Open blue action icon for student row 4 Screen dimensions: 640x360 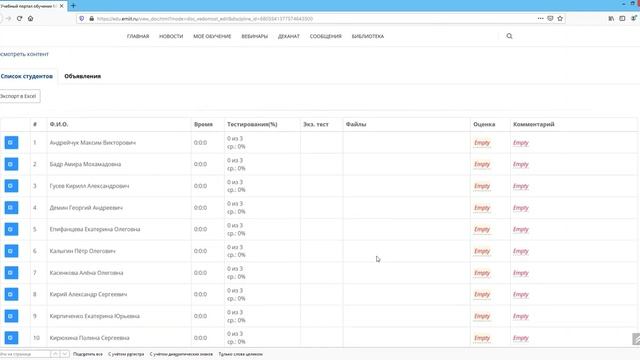tap(11, 207)
